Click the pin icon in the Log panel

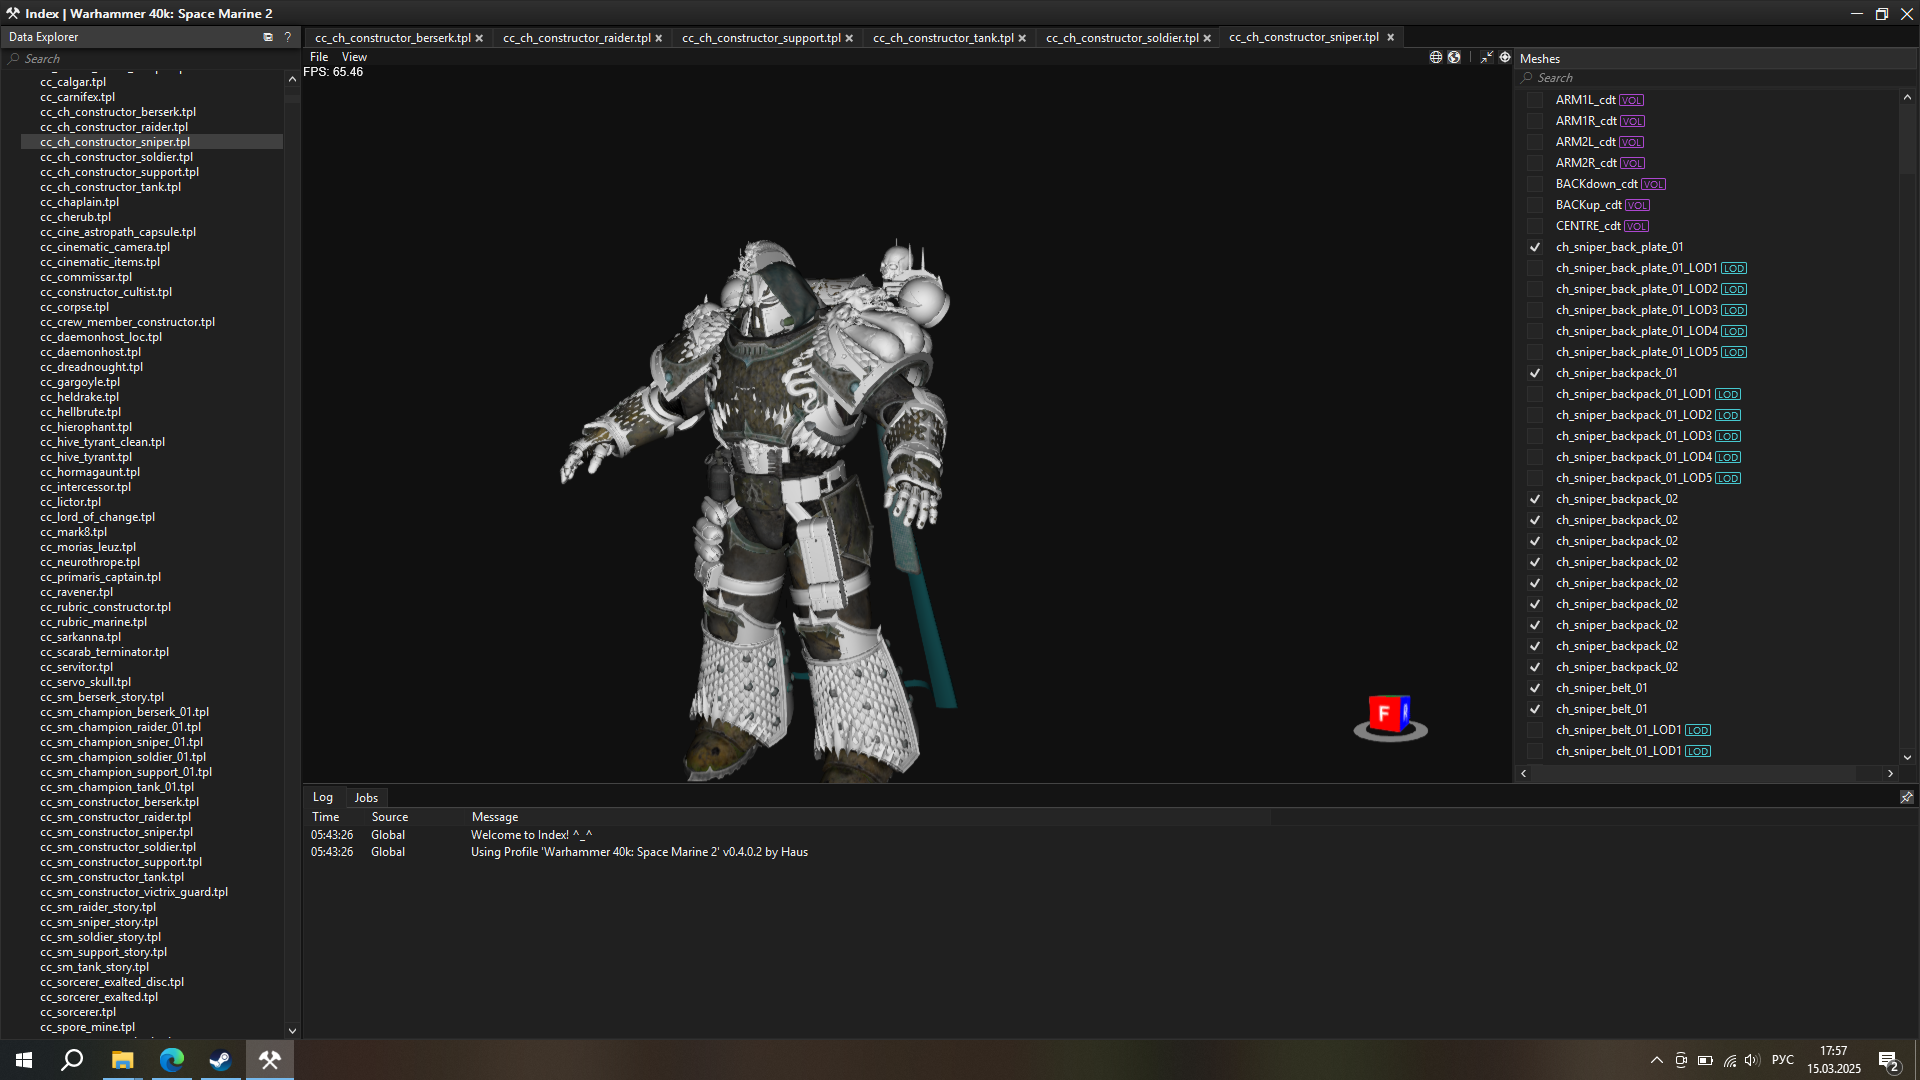pos(1906,797)
